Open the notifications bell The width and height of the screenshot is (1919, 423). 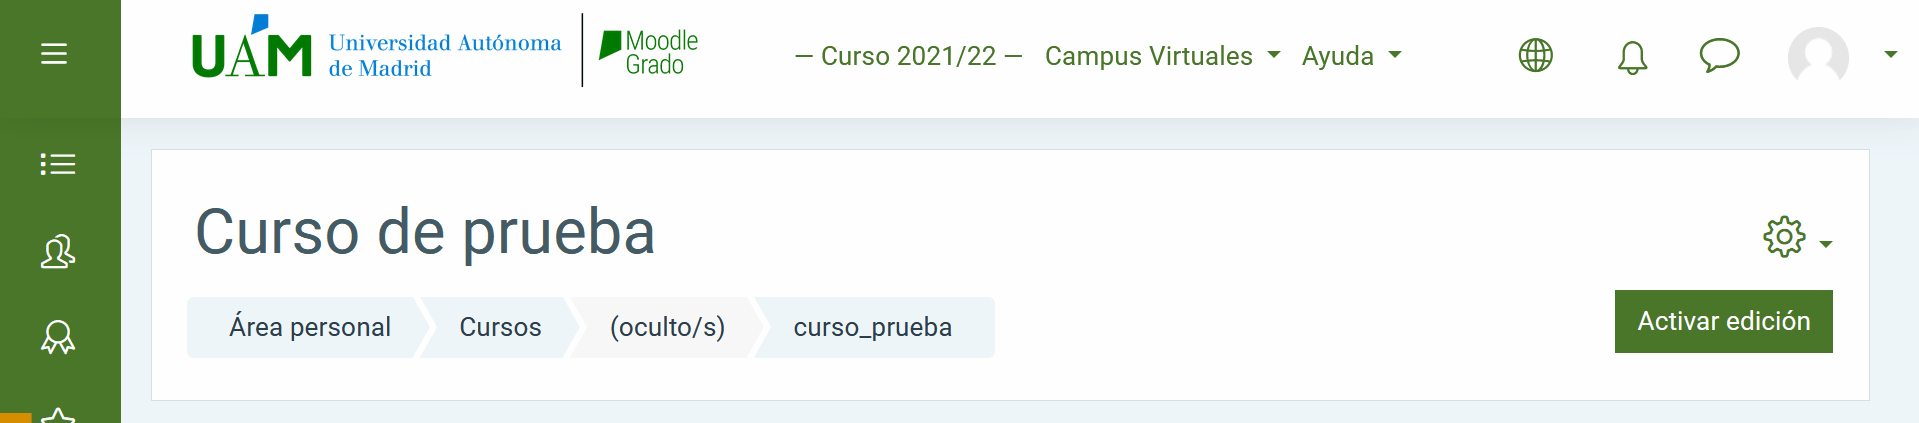1632,57
